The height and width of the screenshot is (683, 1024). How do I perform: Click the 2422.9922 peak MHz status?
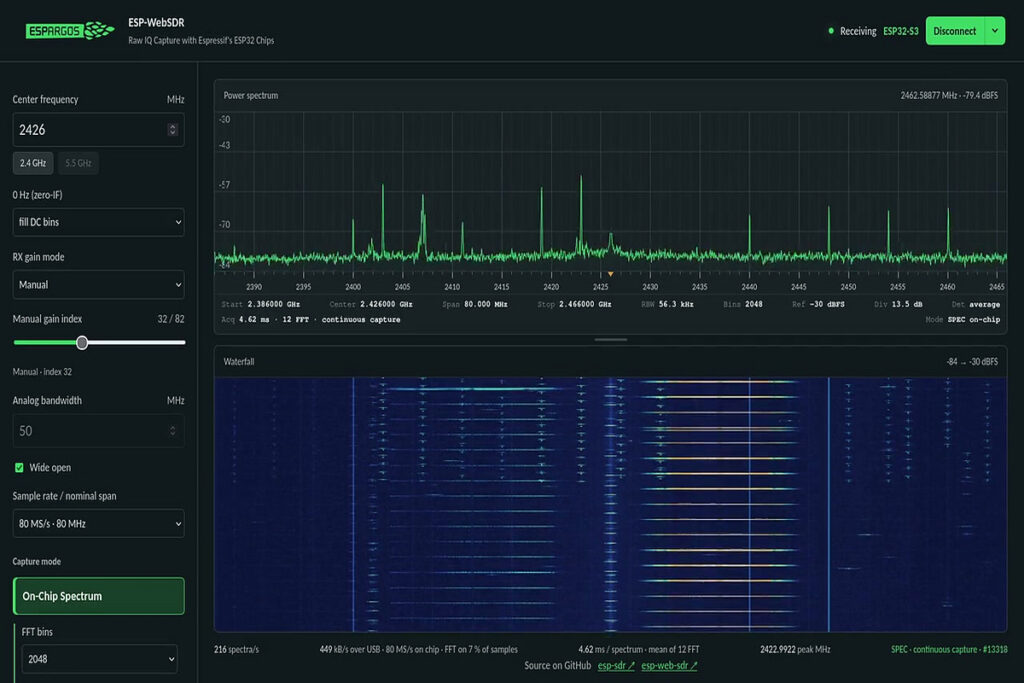pyautogui.click(x=795, y=649)
